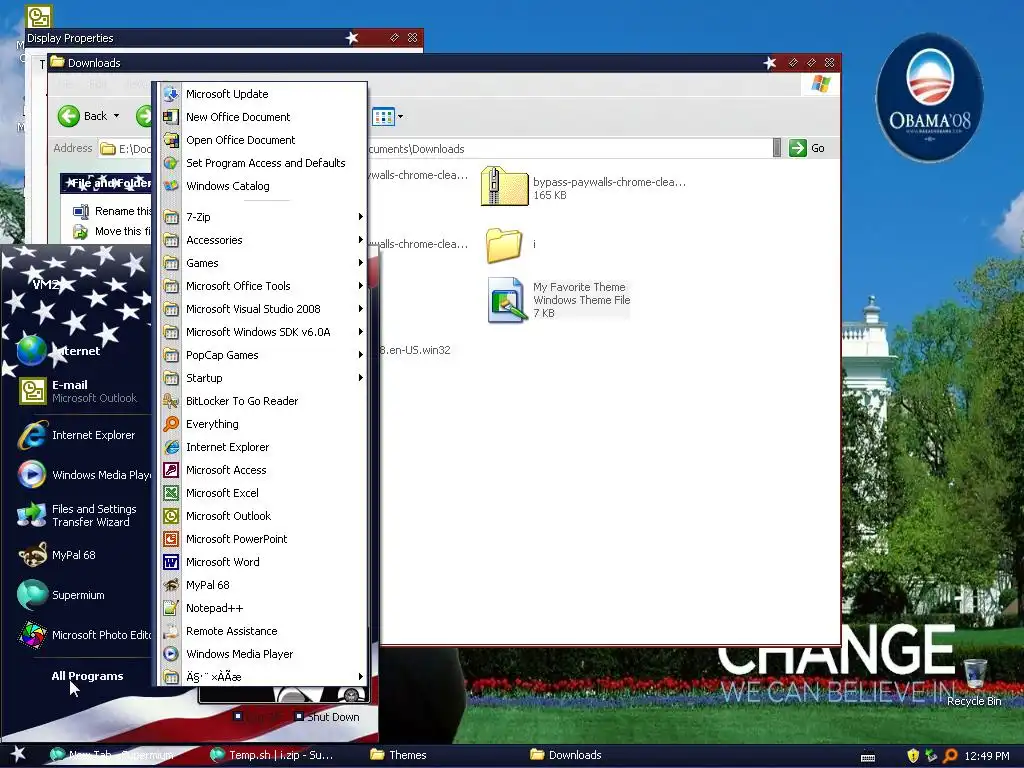The width and height of the screenshot is (1024, 768).
Task: Click the Open Office Document icon
Action: 171,140
